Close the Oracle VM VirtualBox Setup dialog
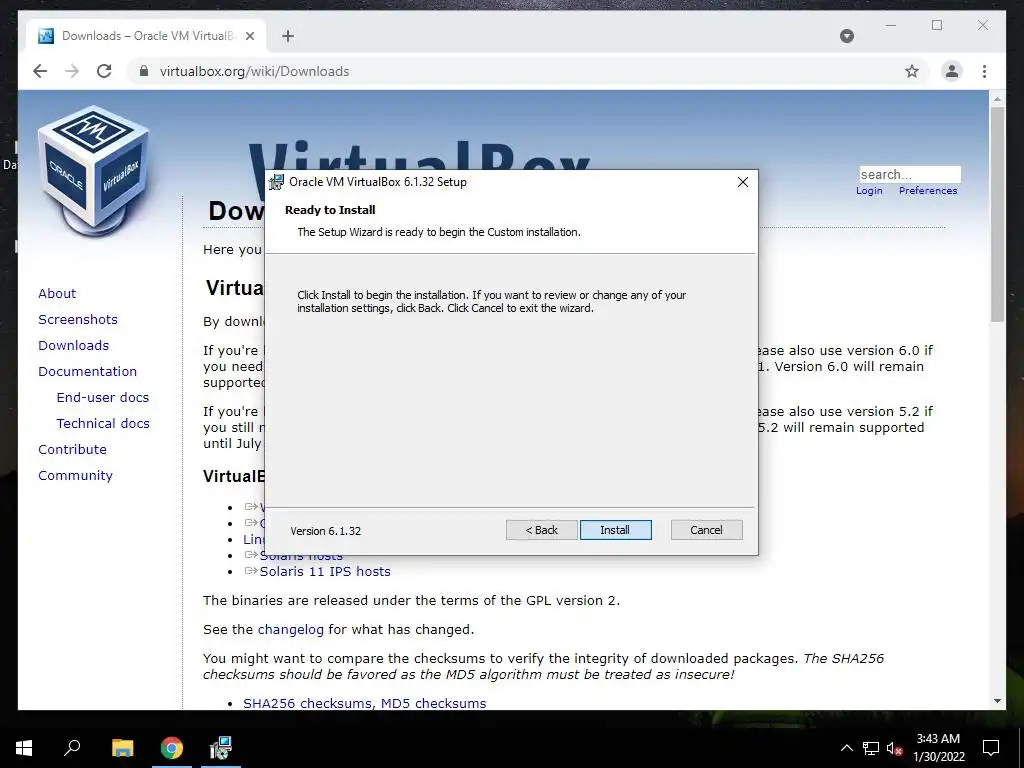This screenshot has height=768, width=1024. [x=743, y=182]
